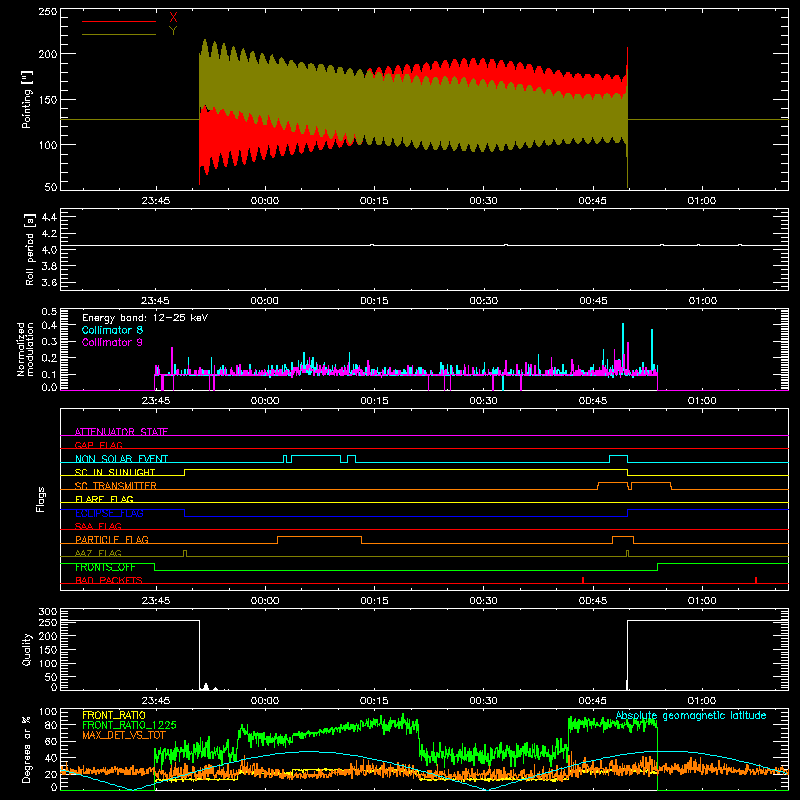Click the BAD_PACKETS flag label
This screenshot has width=800, height=800.
coord(109,580)
